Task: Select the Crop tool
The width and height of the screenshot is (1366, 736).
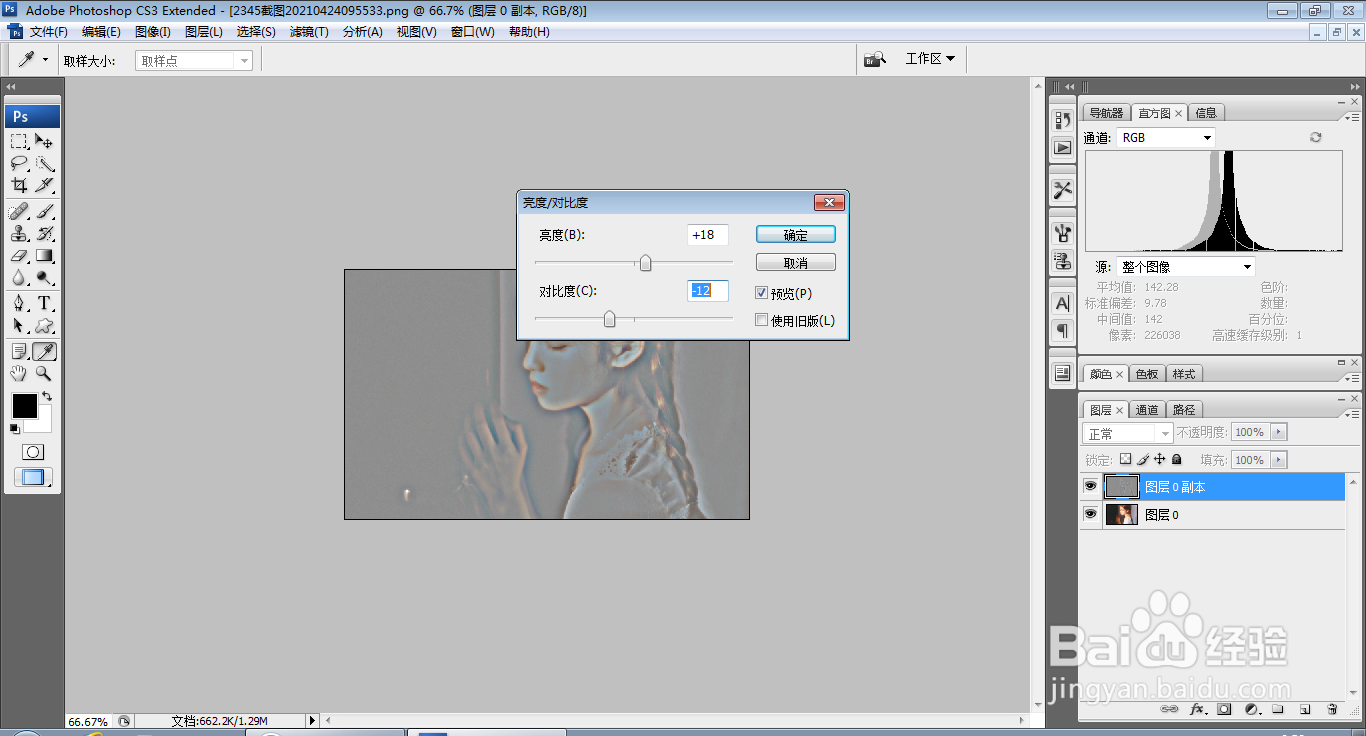Action: [x=19, y=185]
